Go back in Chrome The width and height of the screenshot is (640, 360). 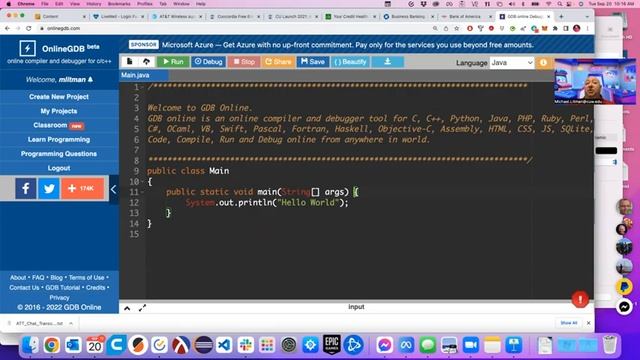click(7, 28)
